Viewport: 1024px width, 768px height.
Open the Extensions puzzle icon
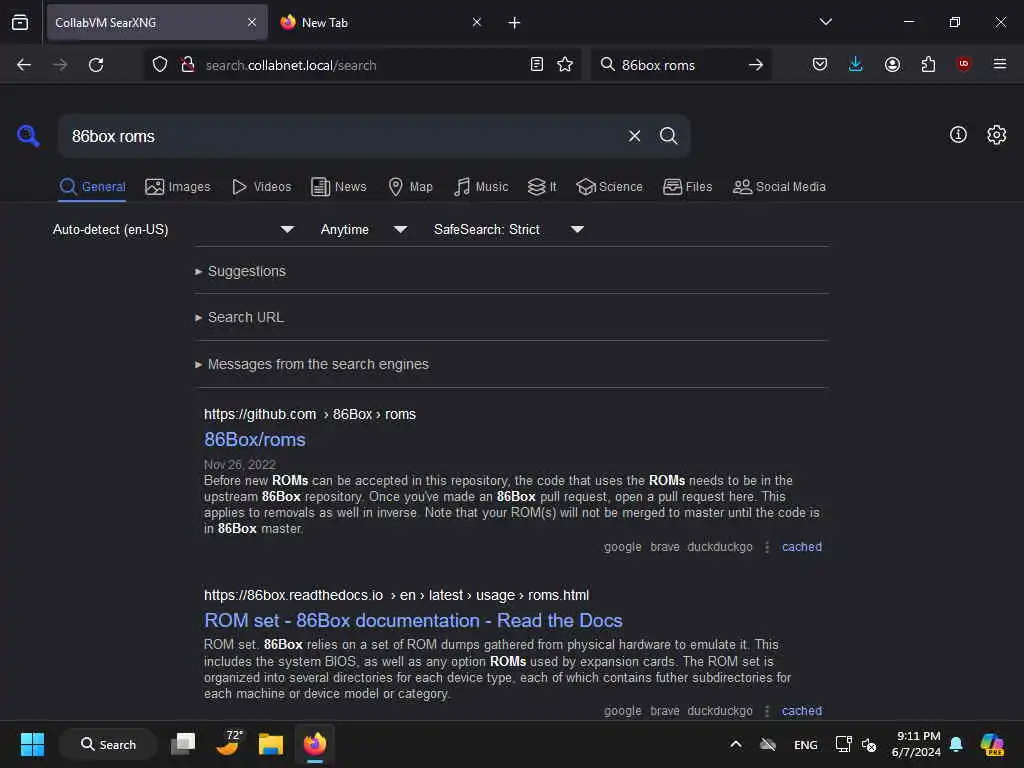pos(928,64)
